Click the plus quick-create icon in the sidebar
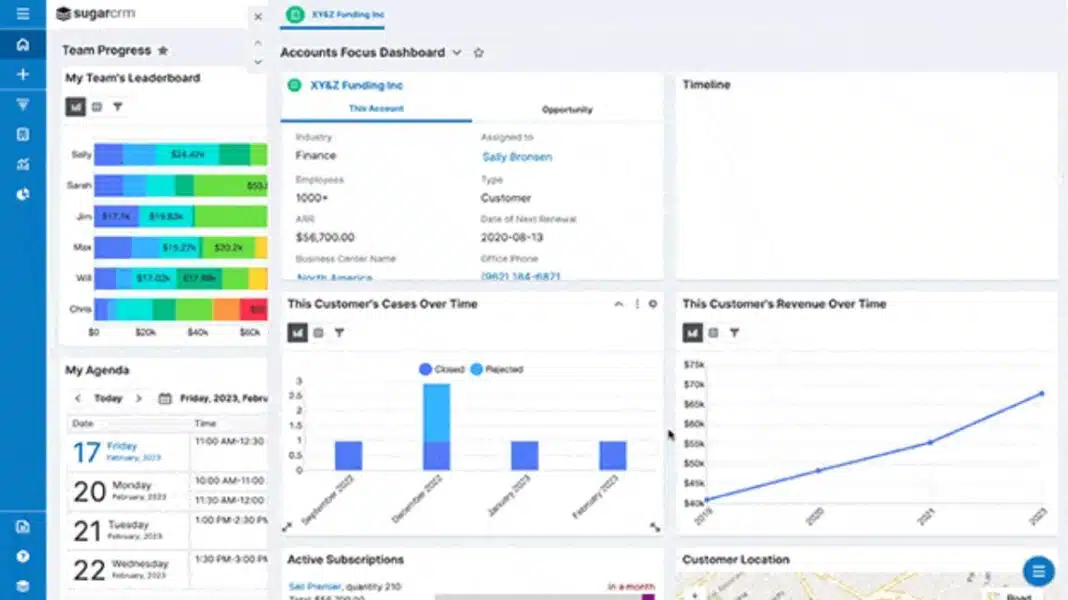 click(22, 75)
